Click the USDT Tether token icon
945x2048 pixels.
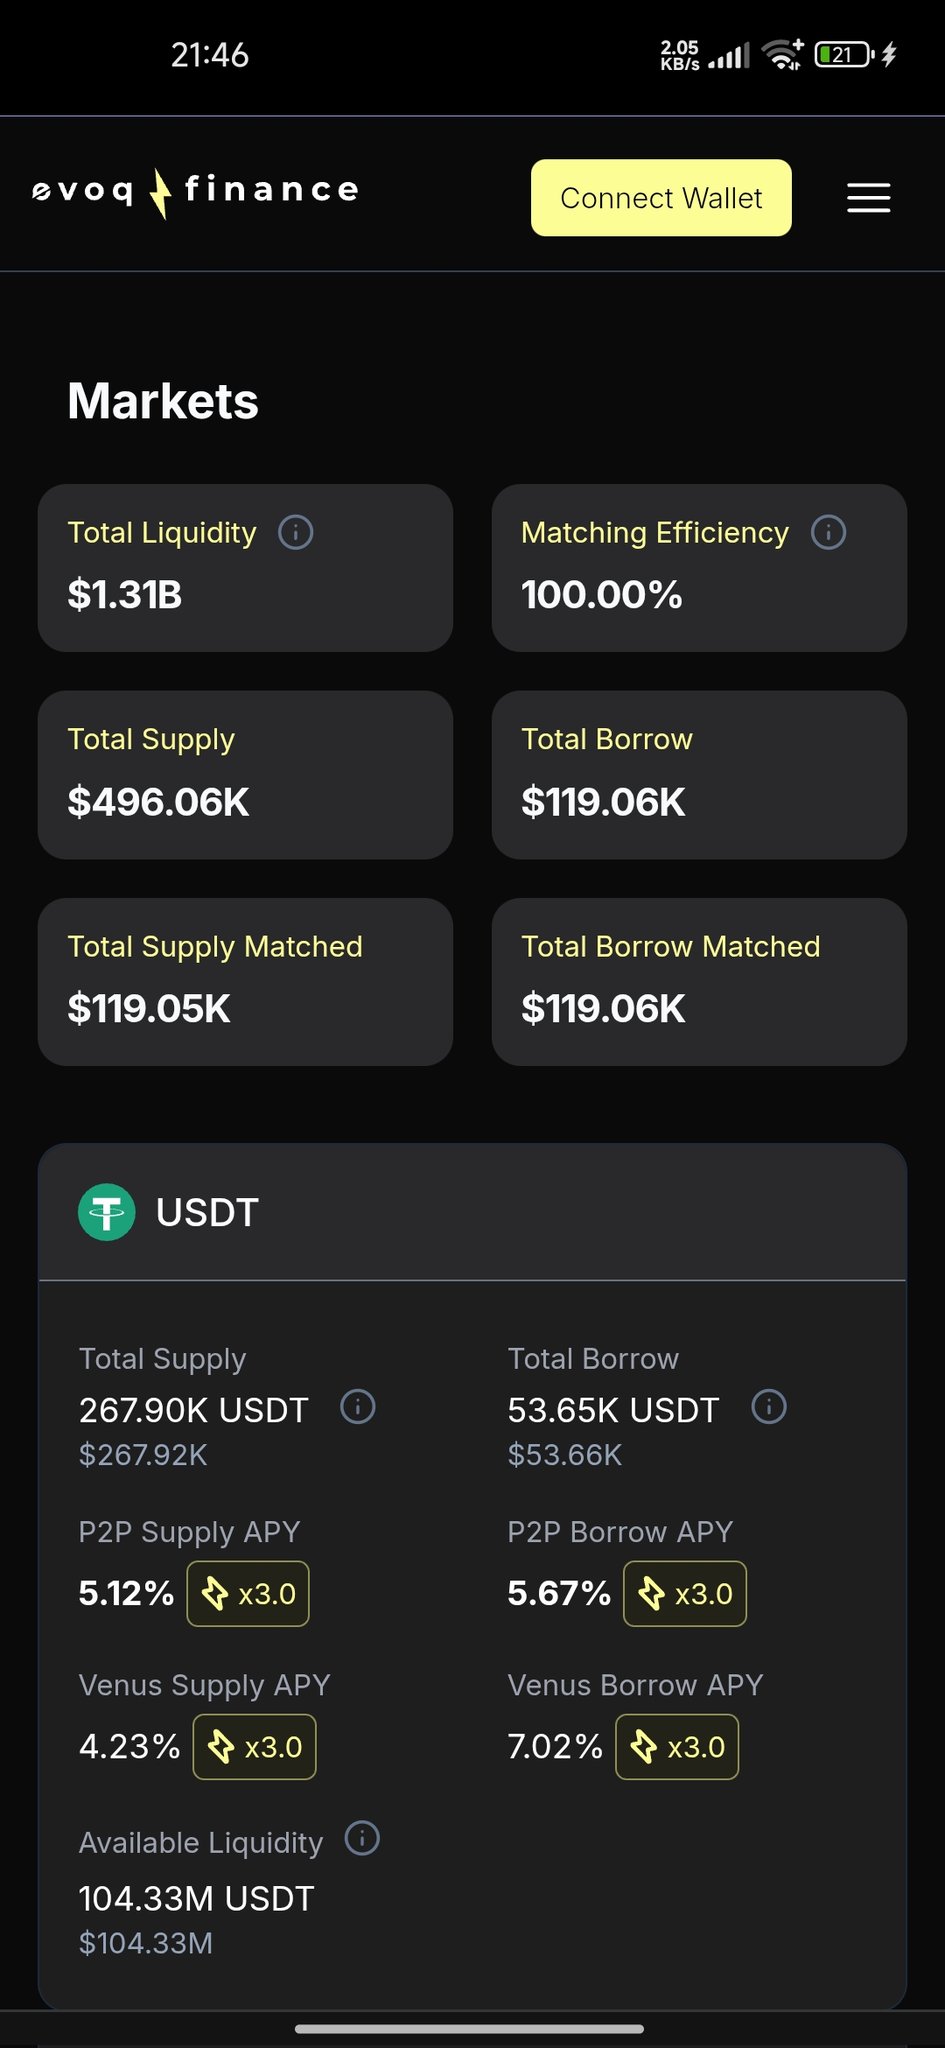pos(107,1212)
